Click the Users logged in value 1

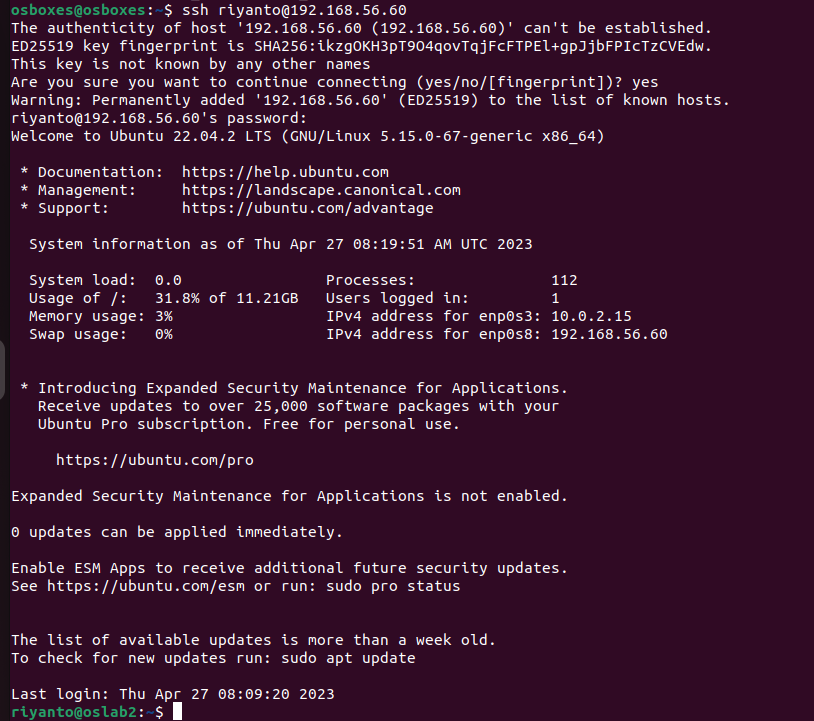click(555, 298)
